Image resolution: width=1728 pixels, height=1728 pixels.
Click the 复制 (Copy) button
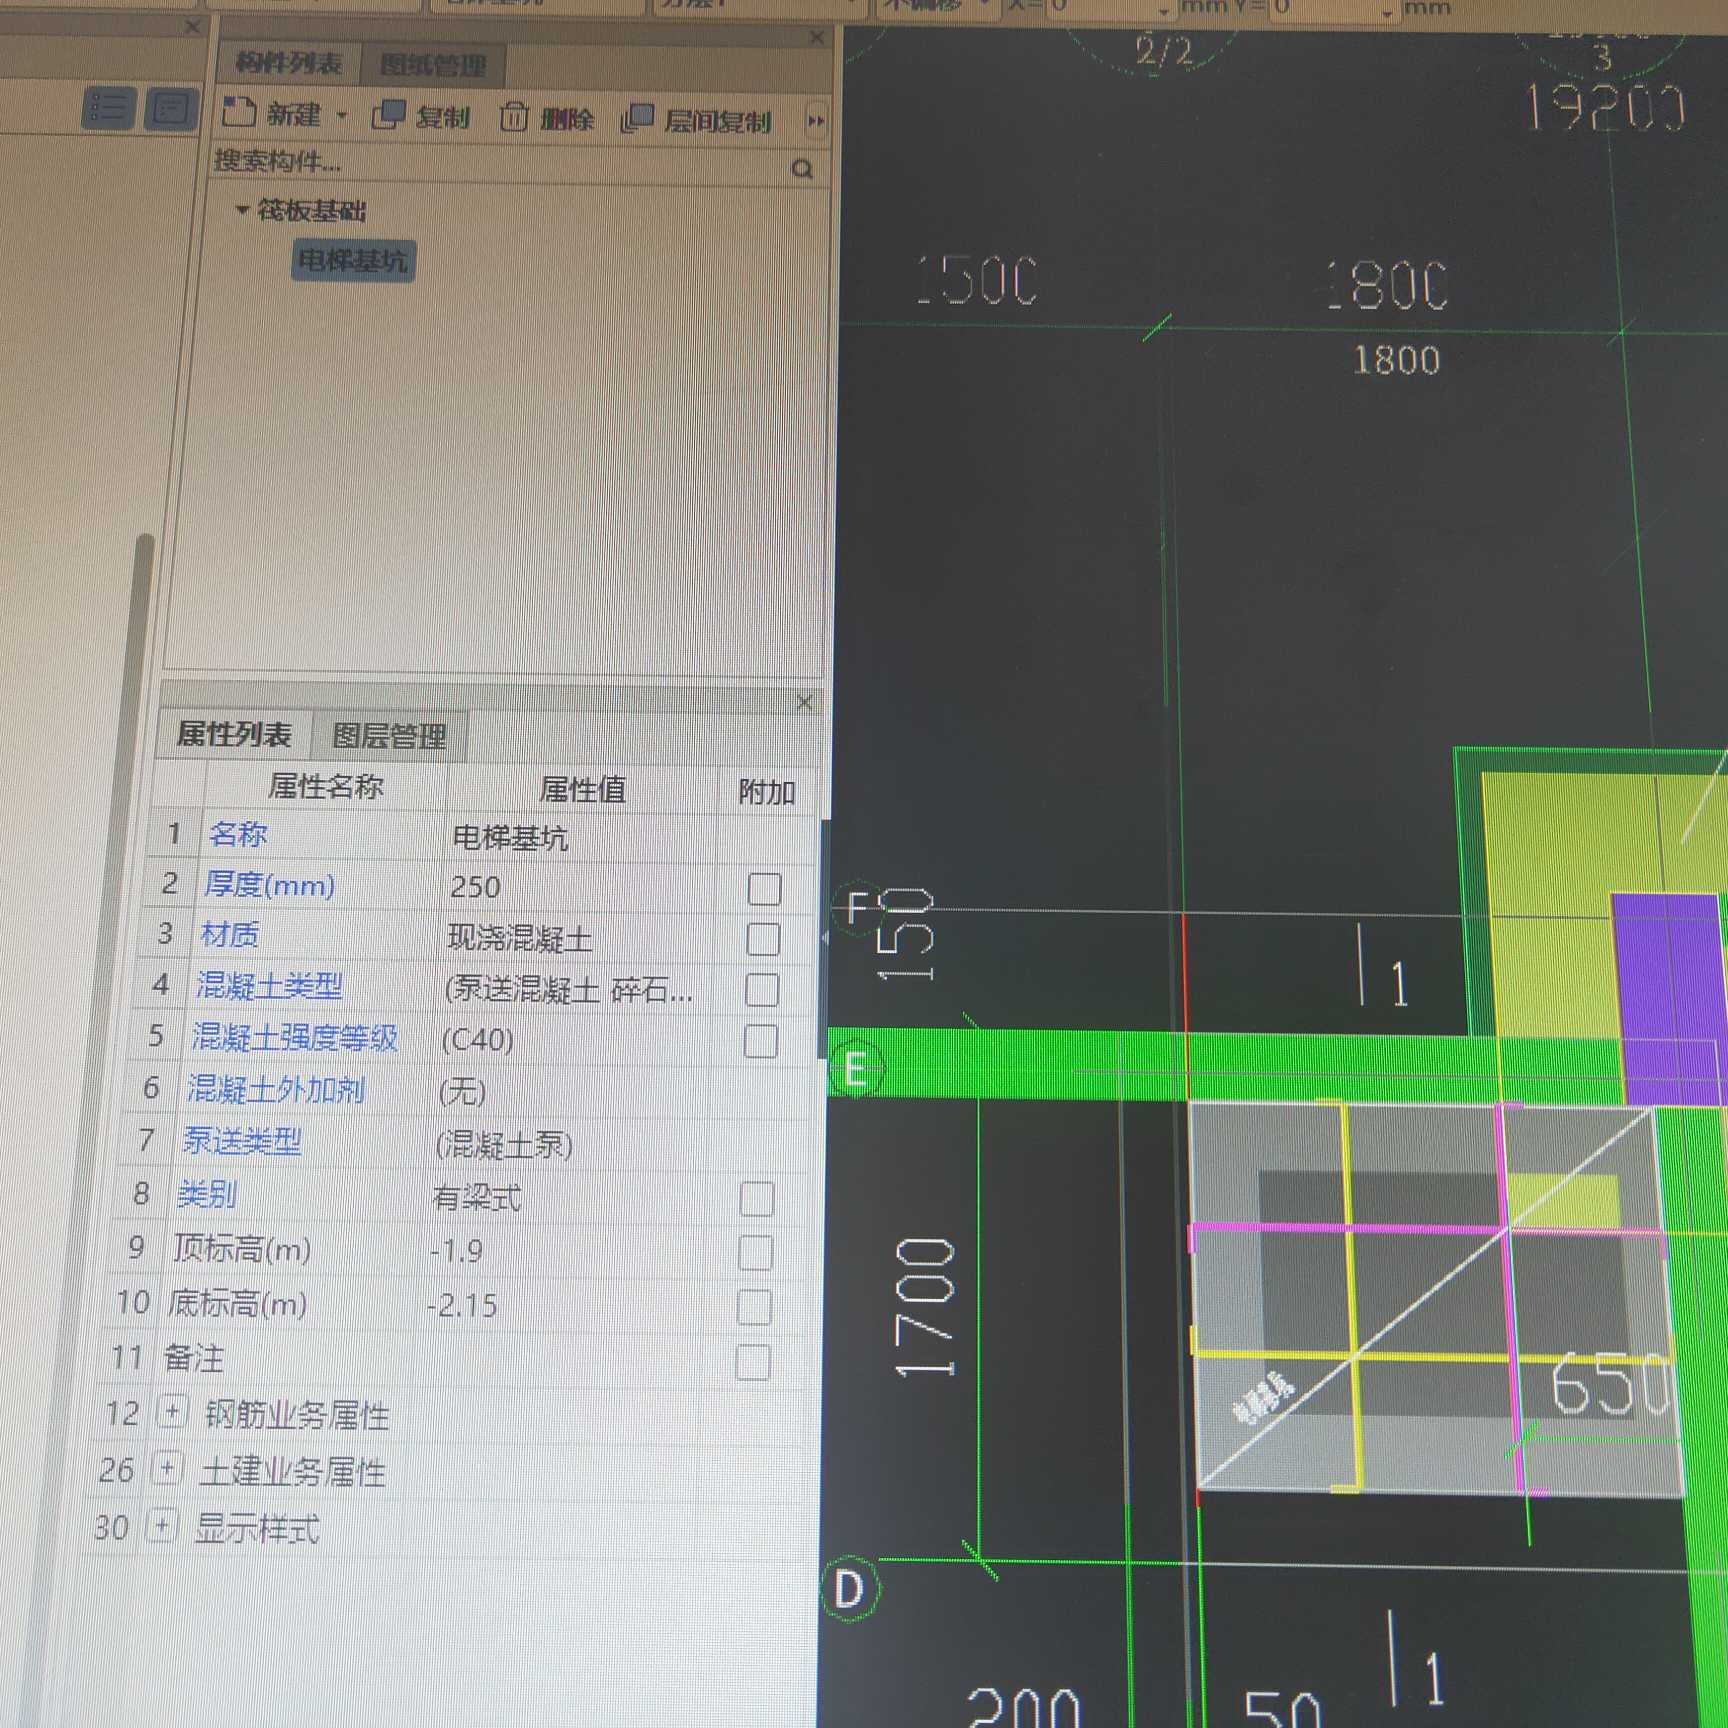click(420, 117)
